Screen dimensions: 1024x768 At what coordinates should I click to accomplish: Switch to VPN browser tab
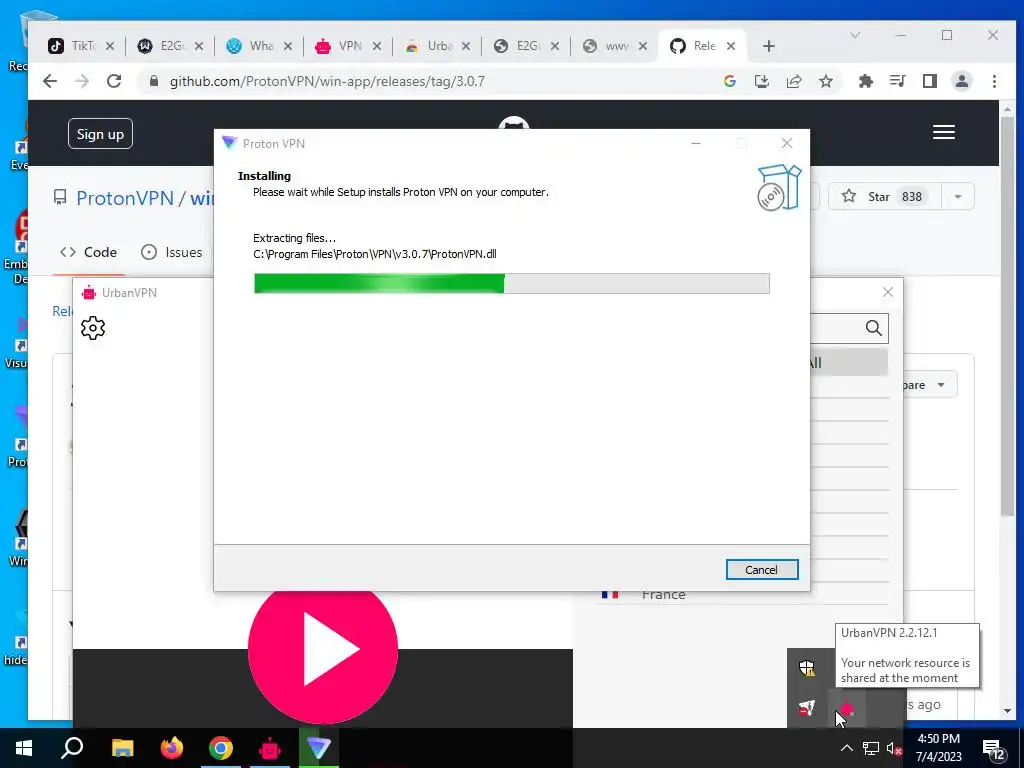(x=340, y=46)
